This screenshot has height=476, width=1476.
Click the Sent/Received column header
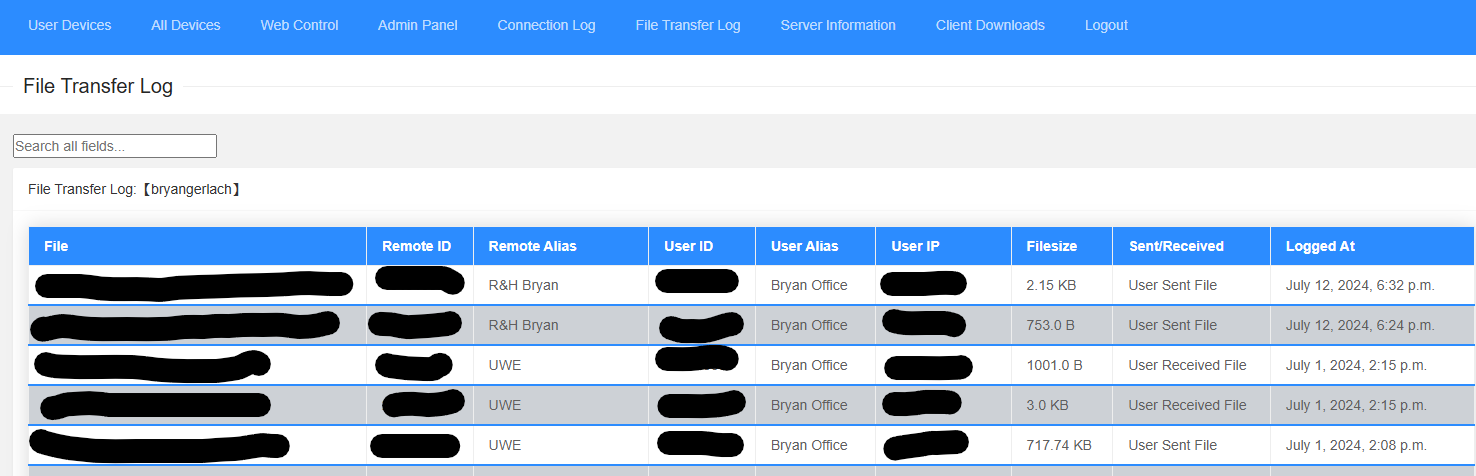pos(1176,246)
